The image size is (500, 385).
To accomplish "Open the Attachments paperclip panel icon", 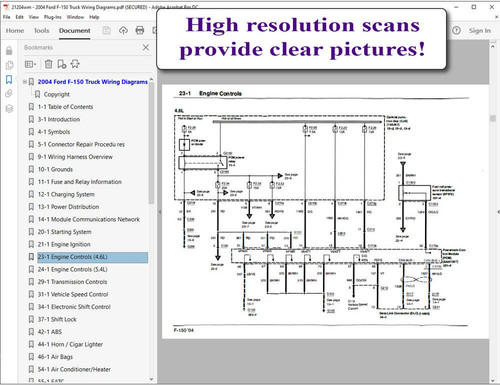I will pyautogui.click(x=9, y=94).
